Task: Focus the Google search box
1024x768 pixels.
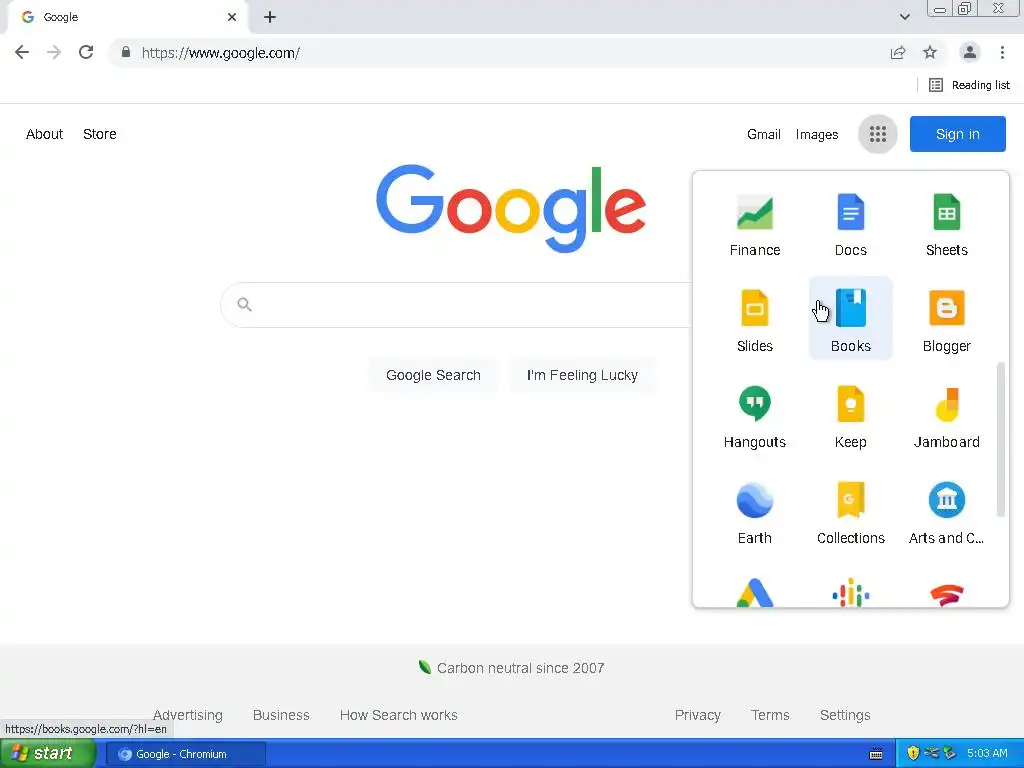Action: pos(457,304)
